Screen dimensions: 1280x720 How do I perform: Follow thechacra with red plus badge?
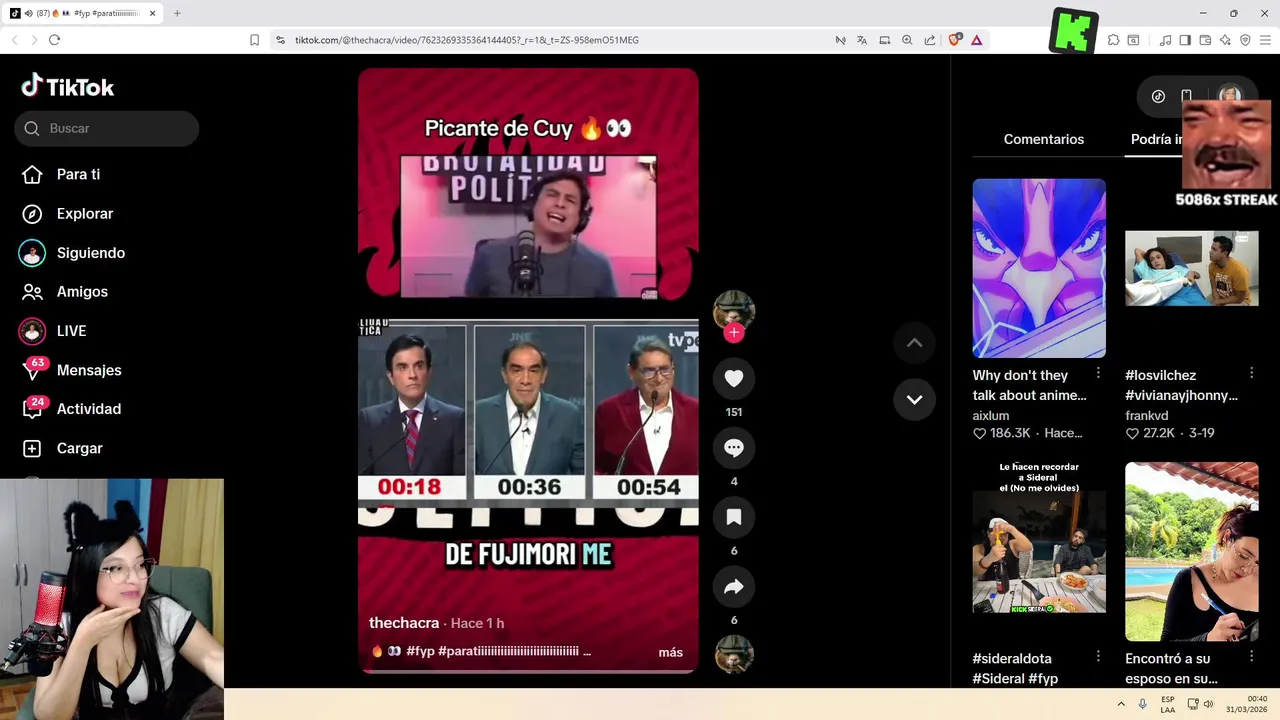[x=734, y=333]
